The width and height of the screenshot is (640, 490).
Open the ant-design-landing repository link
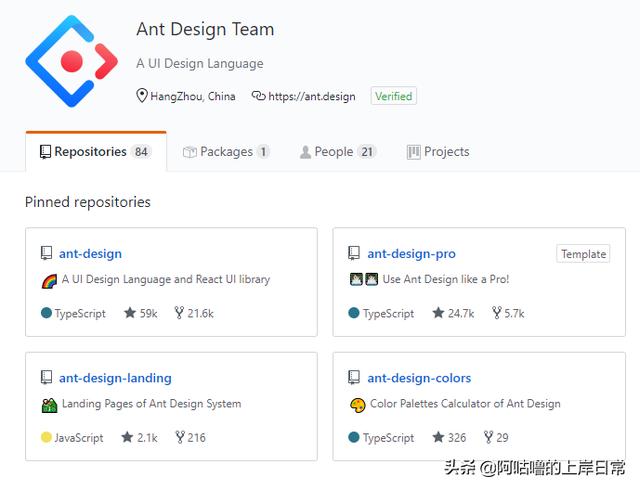(115, 378)
